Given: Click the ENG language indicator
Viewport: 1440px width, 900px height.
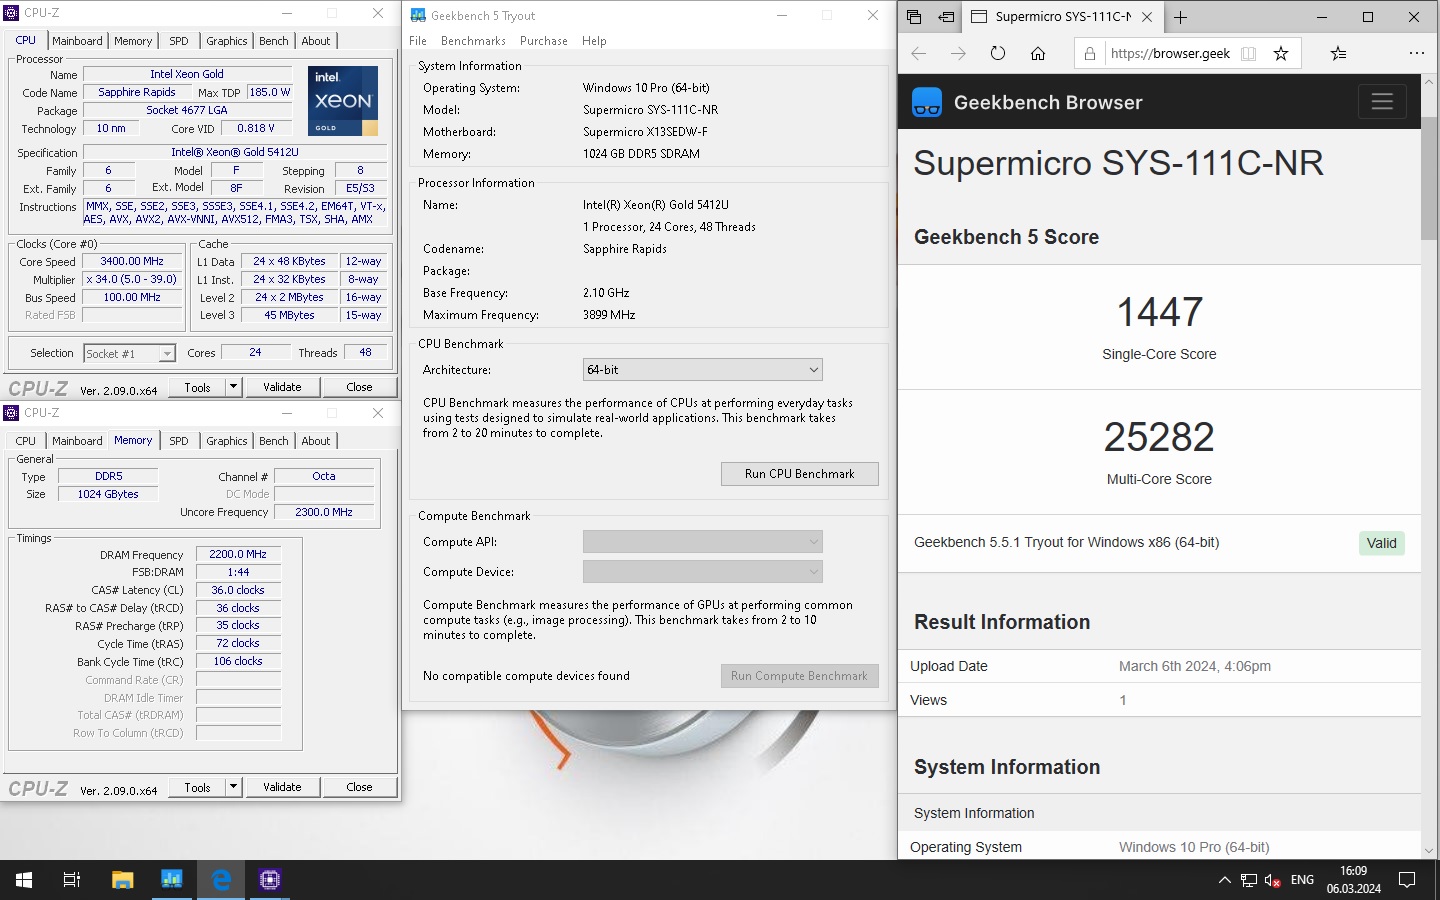Looking at the screenshot, I should [1302, 880].
